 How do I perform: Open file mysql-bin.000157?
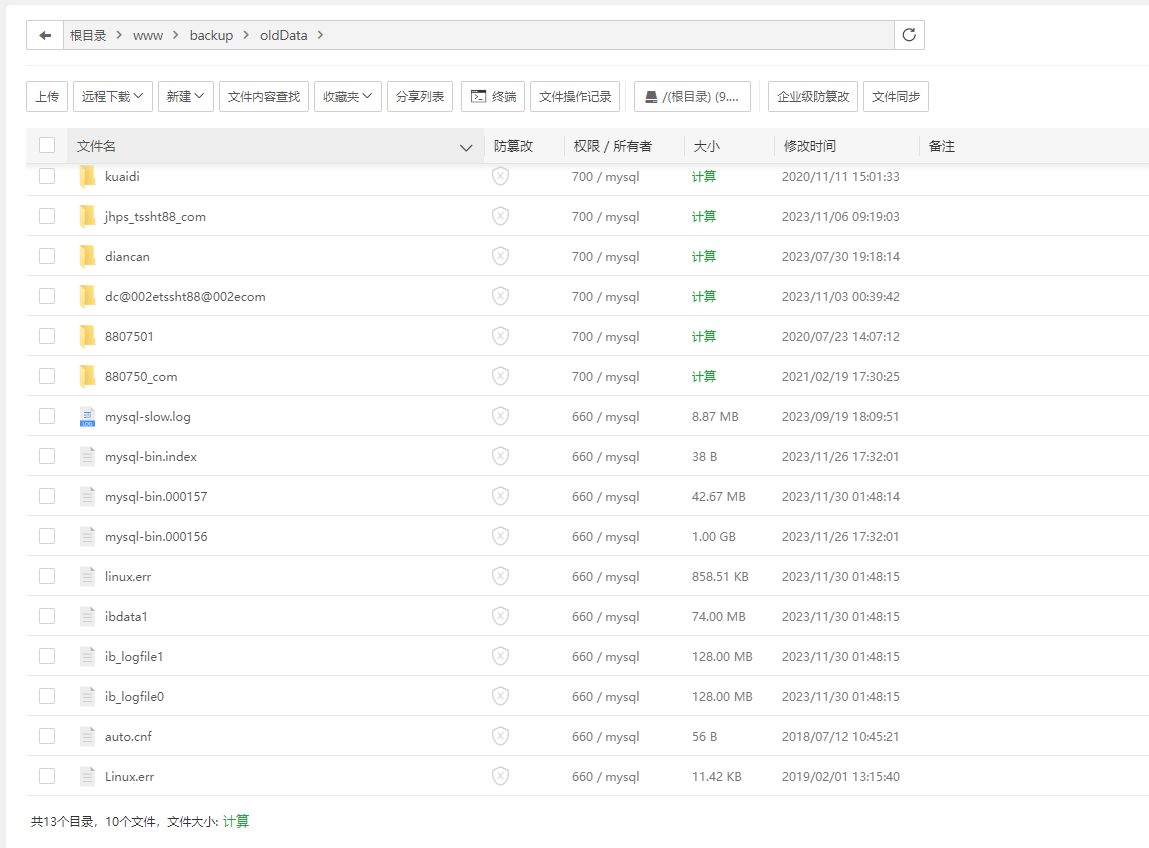[156, 496]
